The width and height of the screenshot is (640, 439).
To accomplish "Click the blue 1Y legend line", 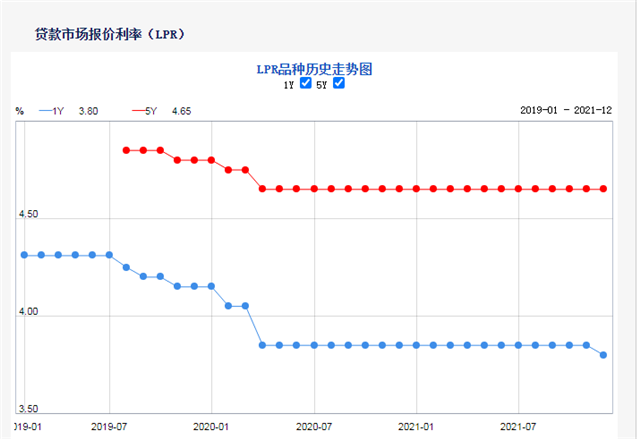I will [46, 111].
